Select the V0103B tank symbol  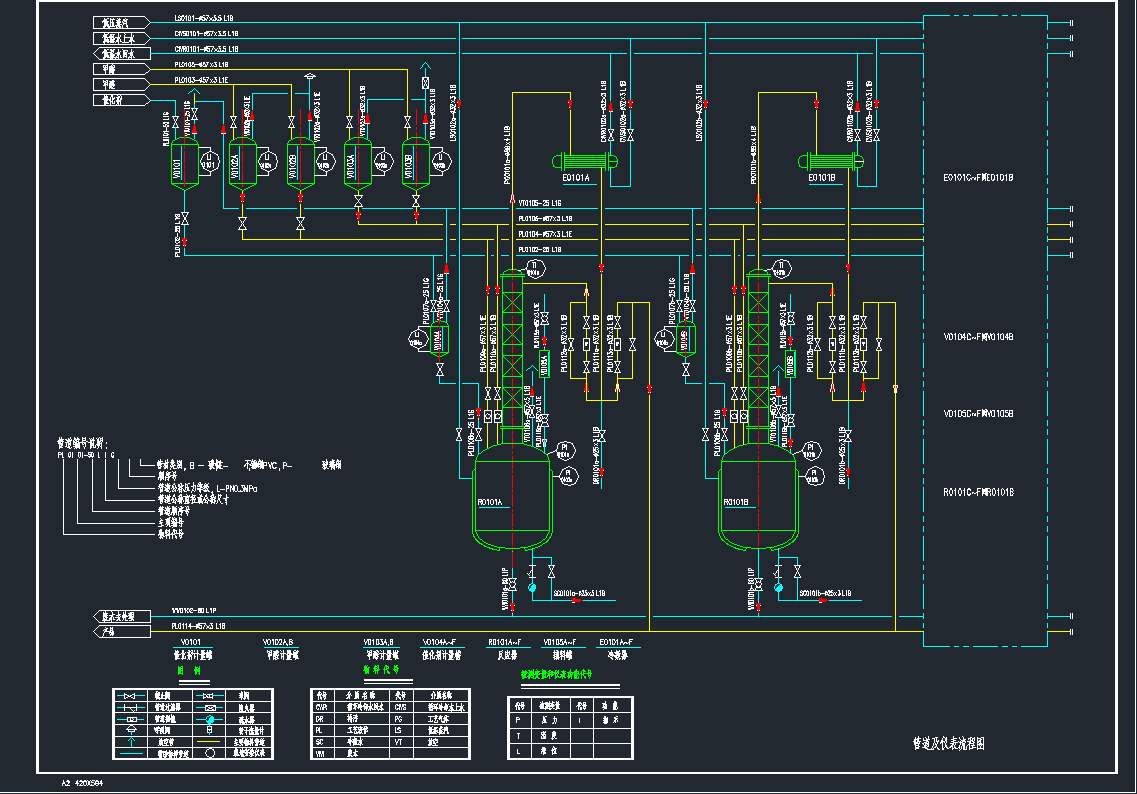(414, 165)
